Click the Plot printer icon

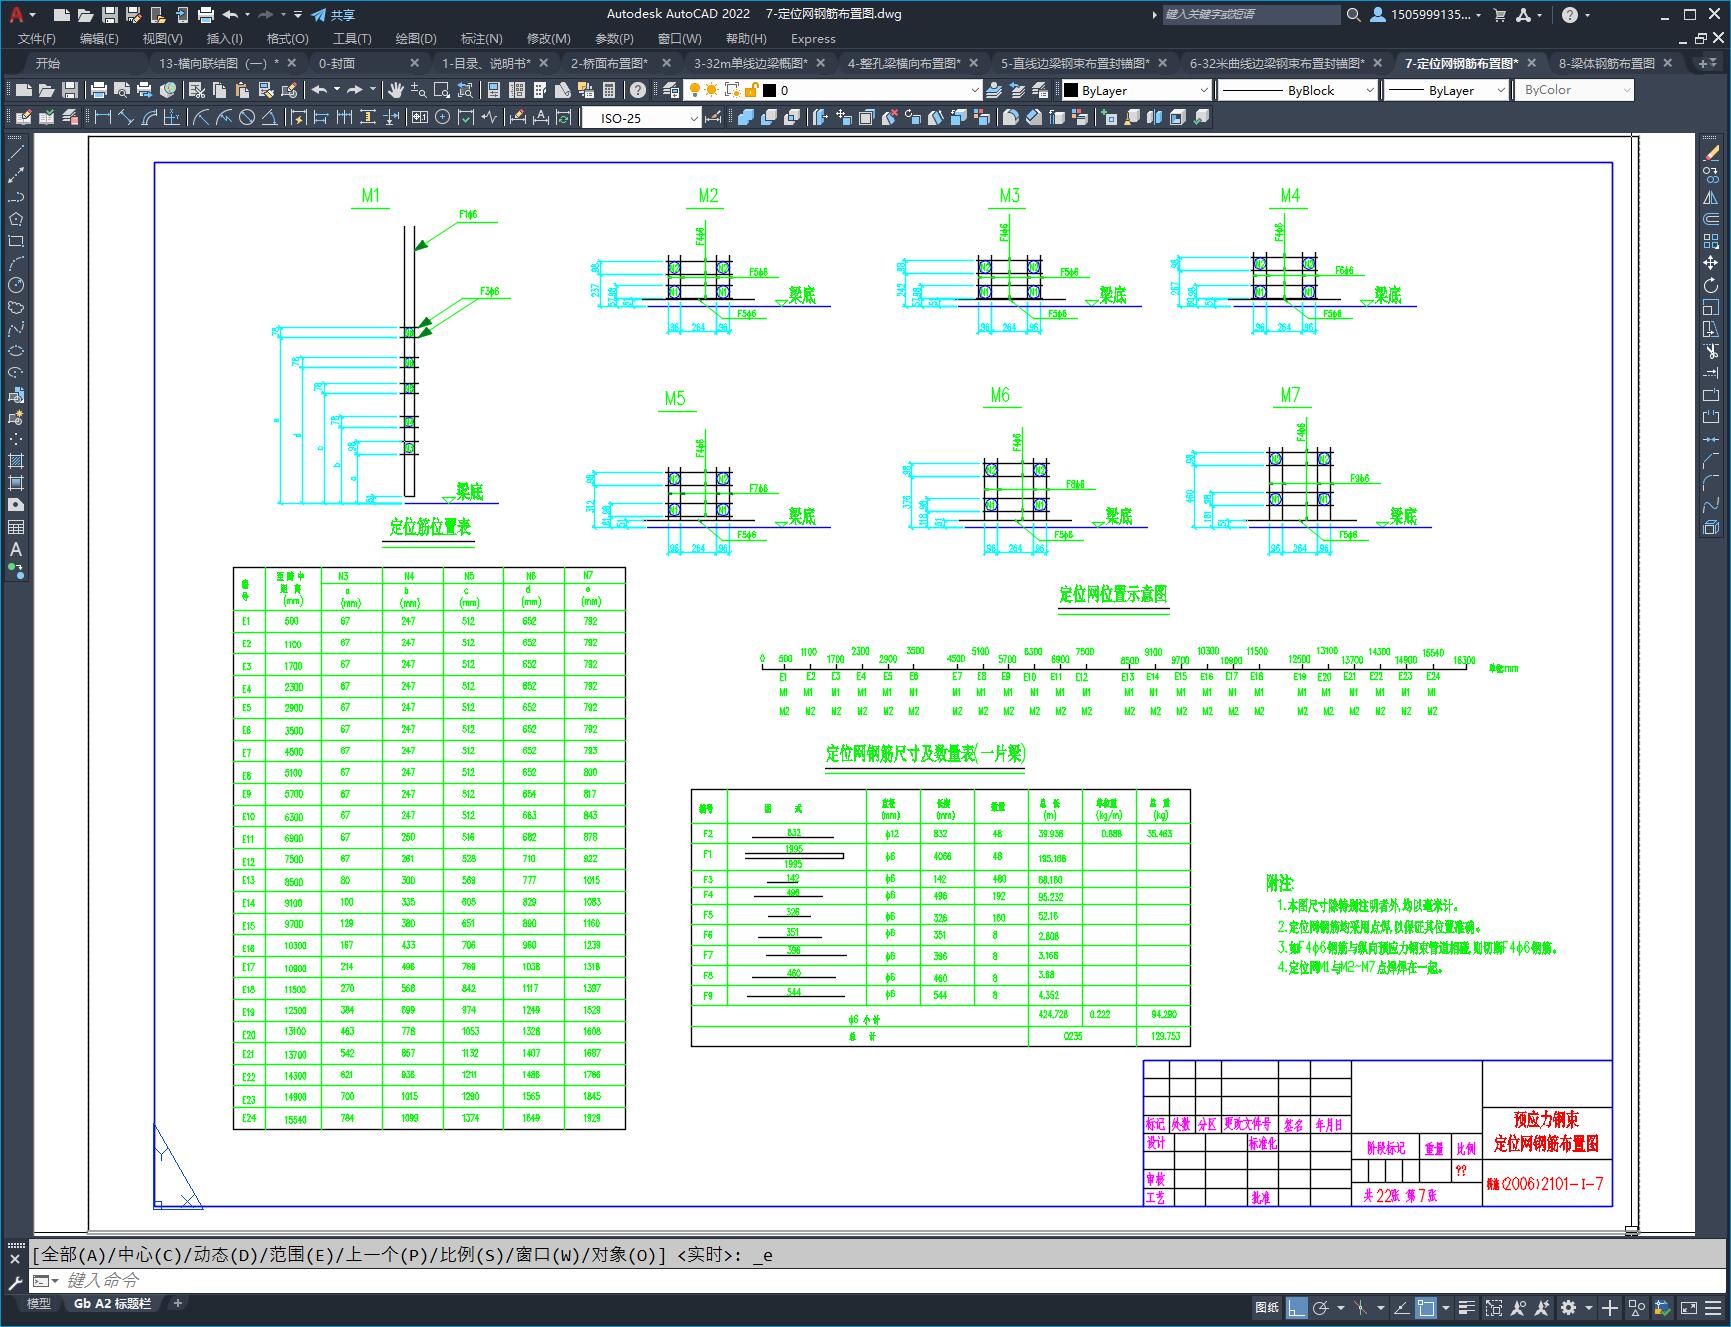98,90
